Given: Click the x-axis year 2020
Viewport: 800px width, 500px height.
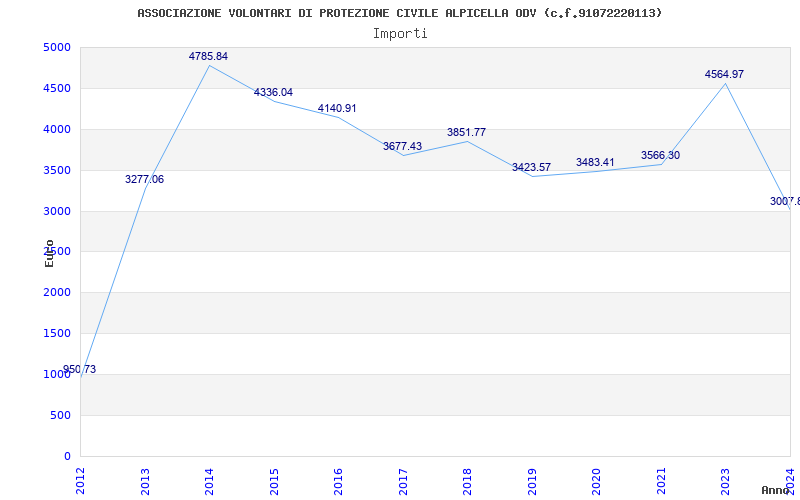Looking at the screenshot, I should 596,481.
